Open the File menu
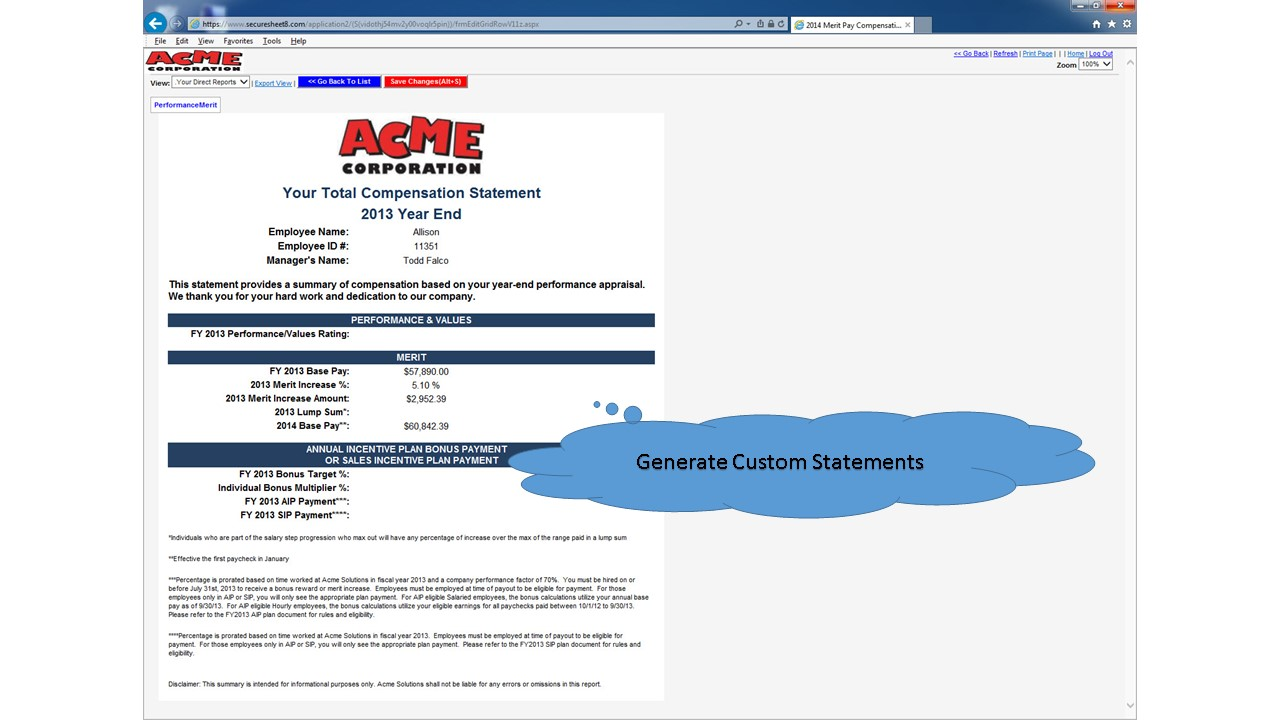The image size is (1280, 720). [160, 41]
